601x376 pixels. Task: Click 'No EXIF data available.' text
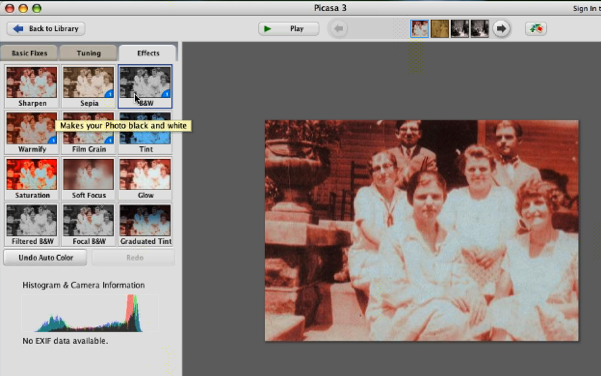click(65, 341)
